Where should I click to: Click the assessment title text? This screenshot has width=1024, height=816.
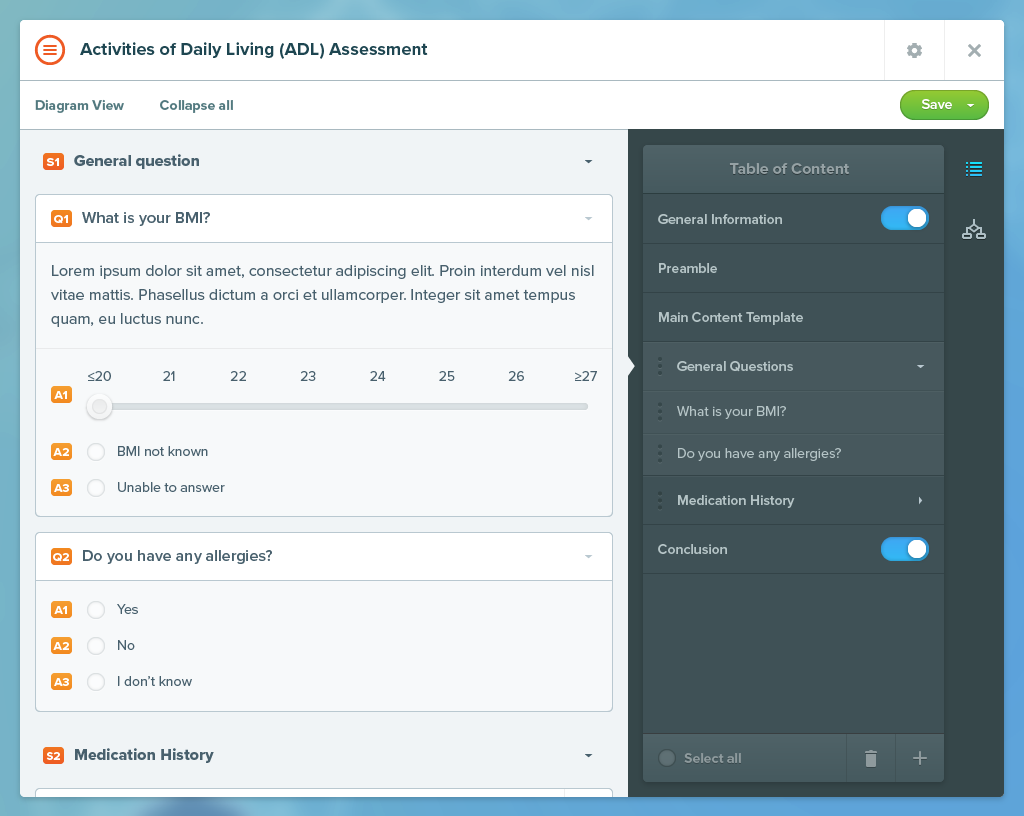(x=253, y=50)
